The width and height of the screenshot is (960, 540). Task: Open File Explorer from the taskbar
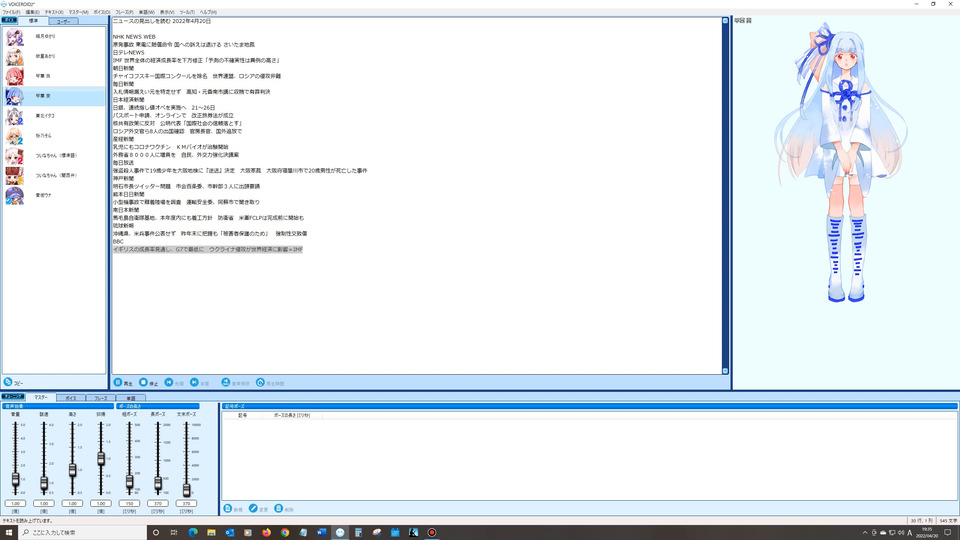coord(211,533)
